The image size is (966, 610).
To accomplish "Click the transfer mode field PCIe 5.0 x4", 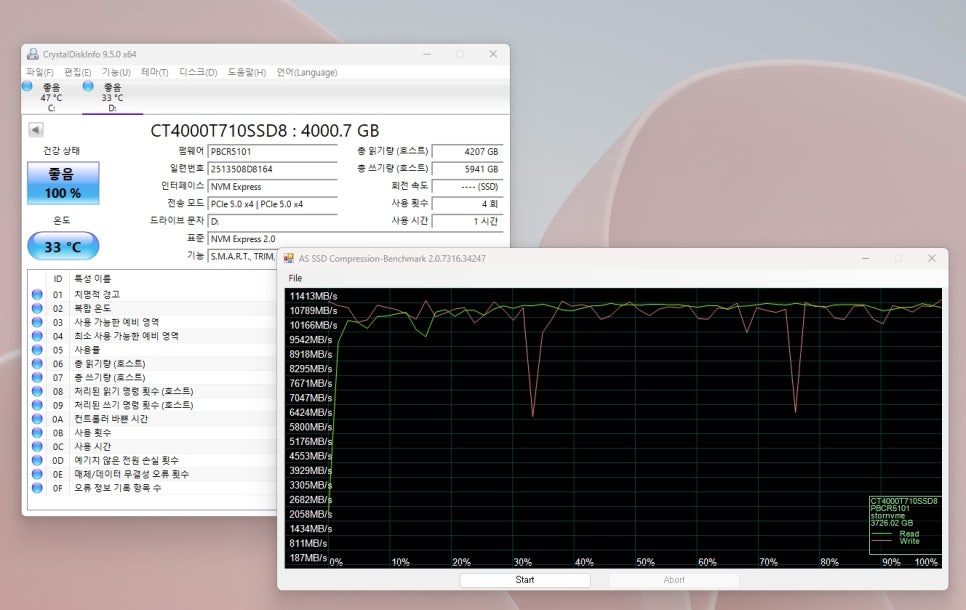I will click(x=273, y=204).
